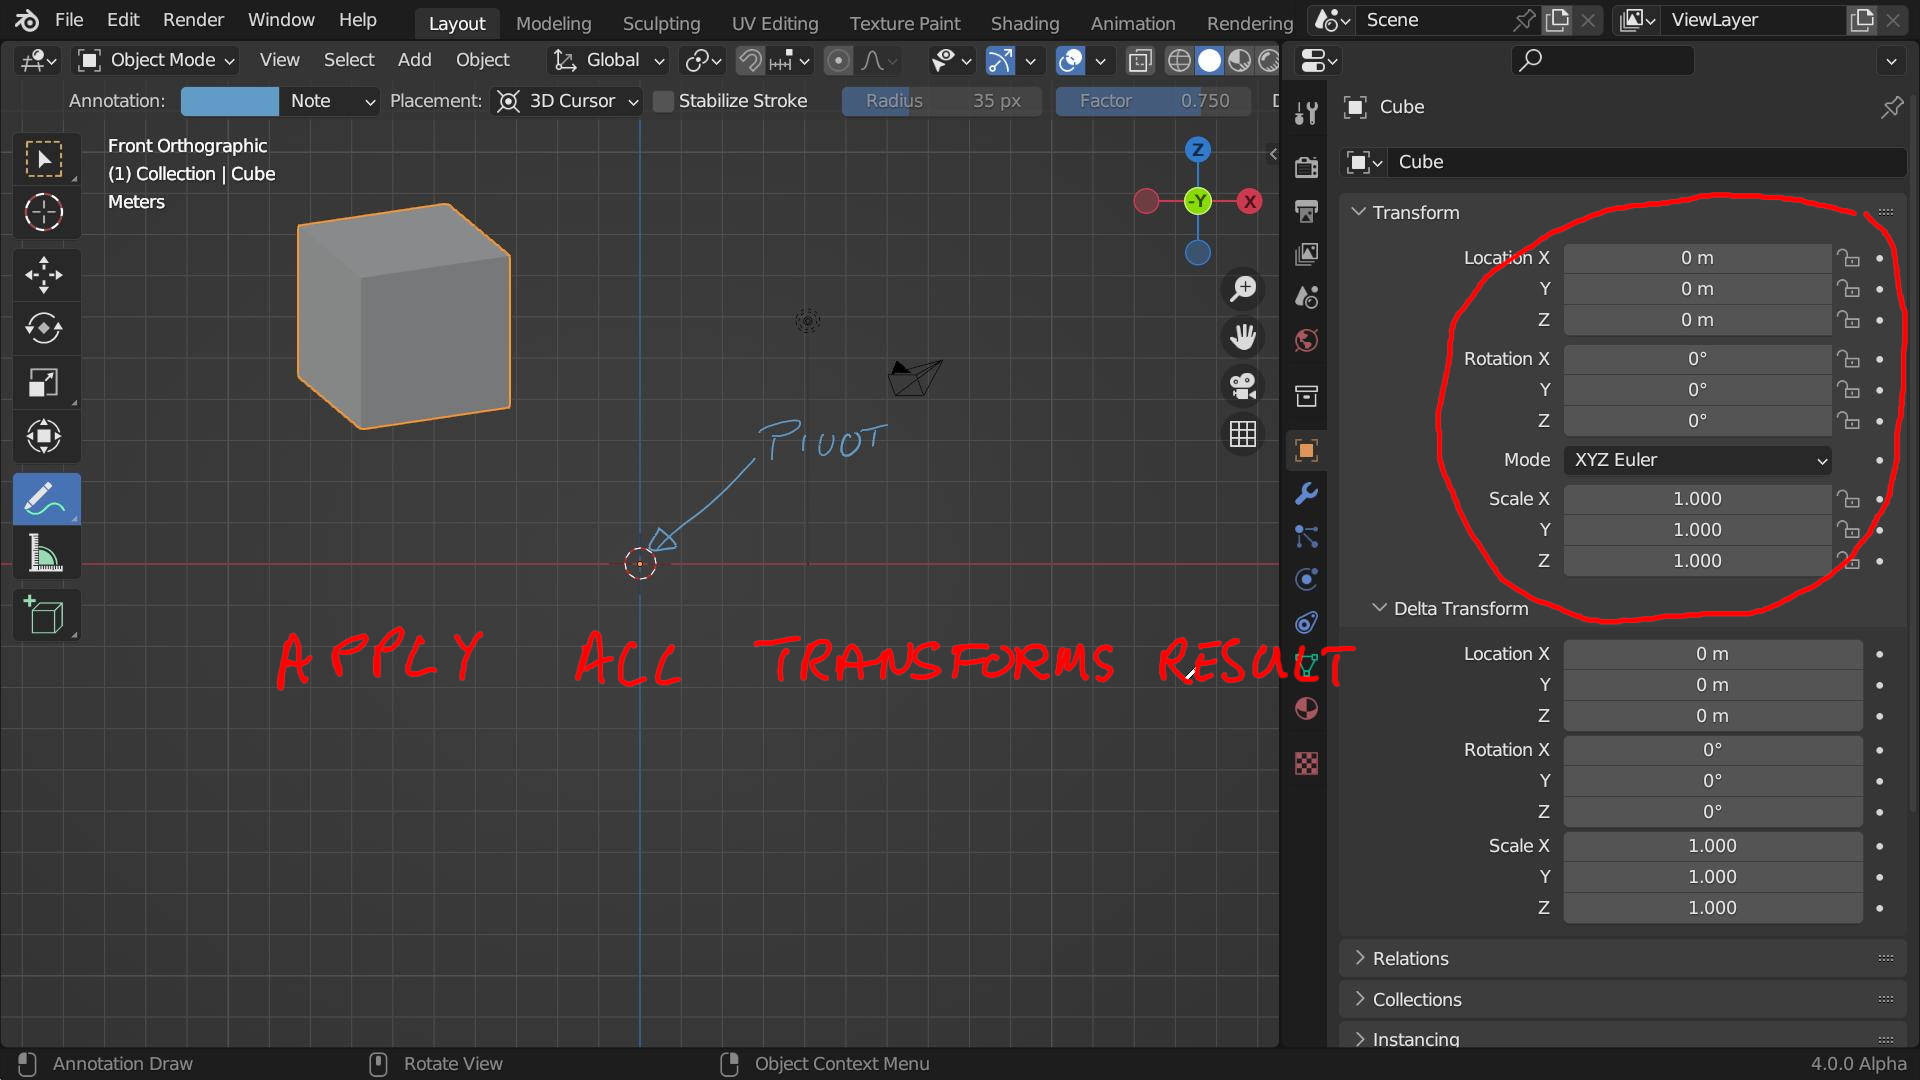The width and height of the screenshot is (1920, 1080).
Task: Open World Properties with the globe icon
Action: coord(1305,339)
